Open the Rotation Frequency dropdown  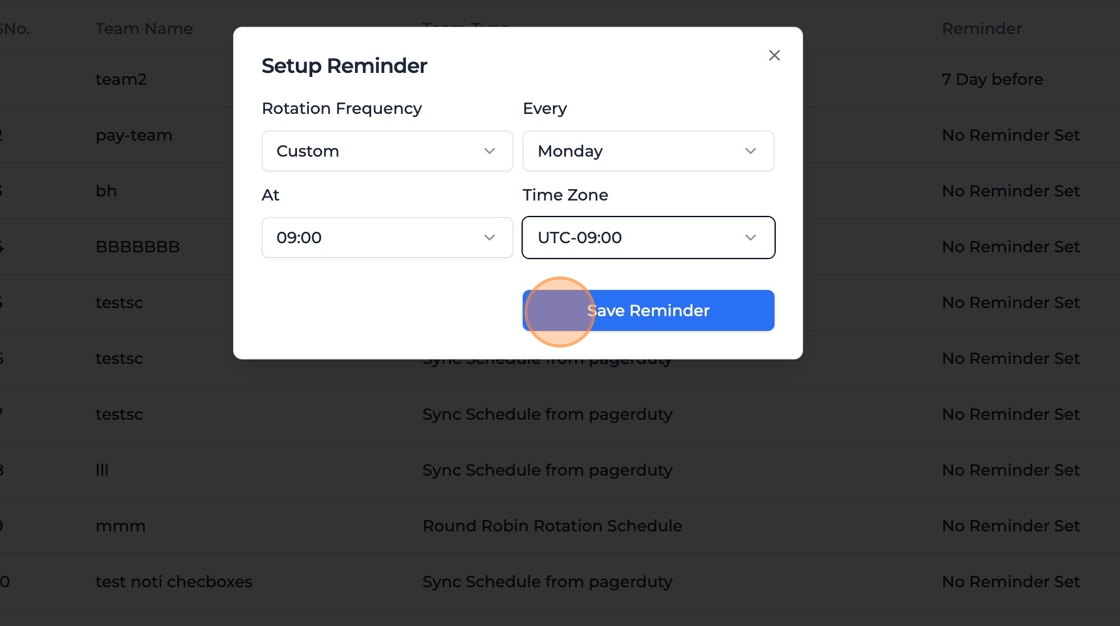click(386, 151)
